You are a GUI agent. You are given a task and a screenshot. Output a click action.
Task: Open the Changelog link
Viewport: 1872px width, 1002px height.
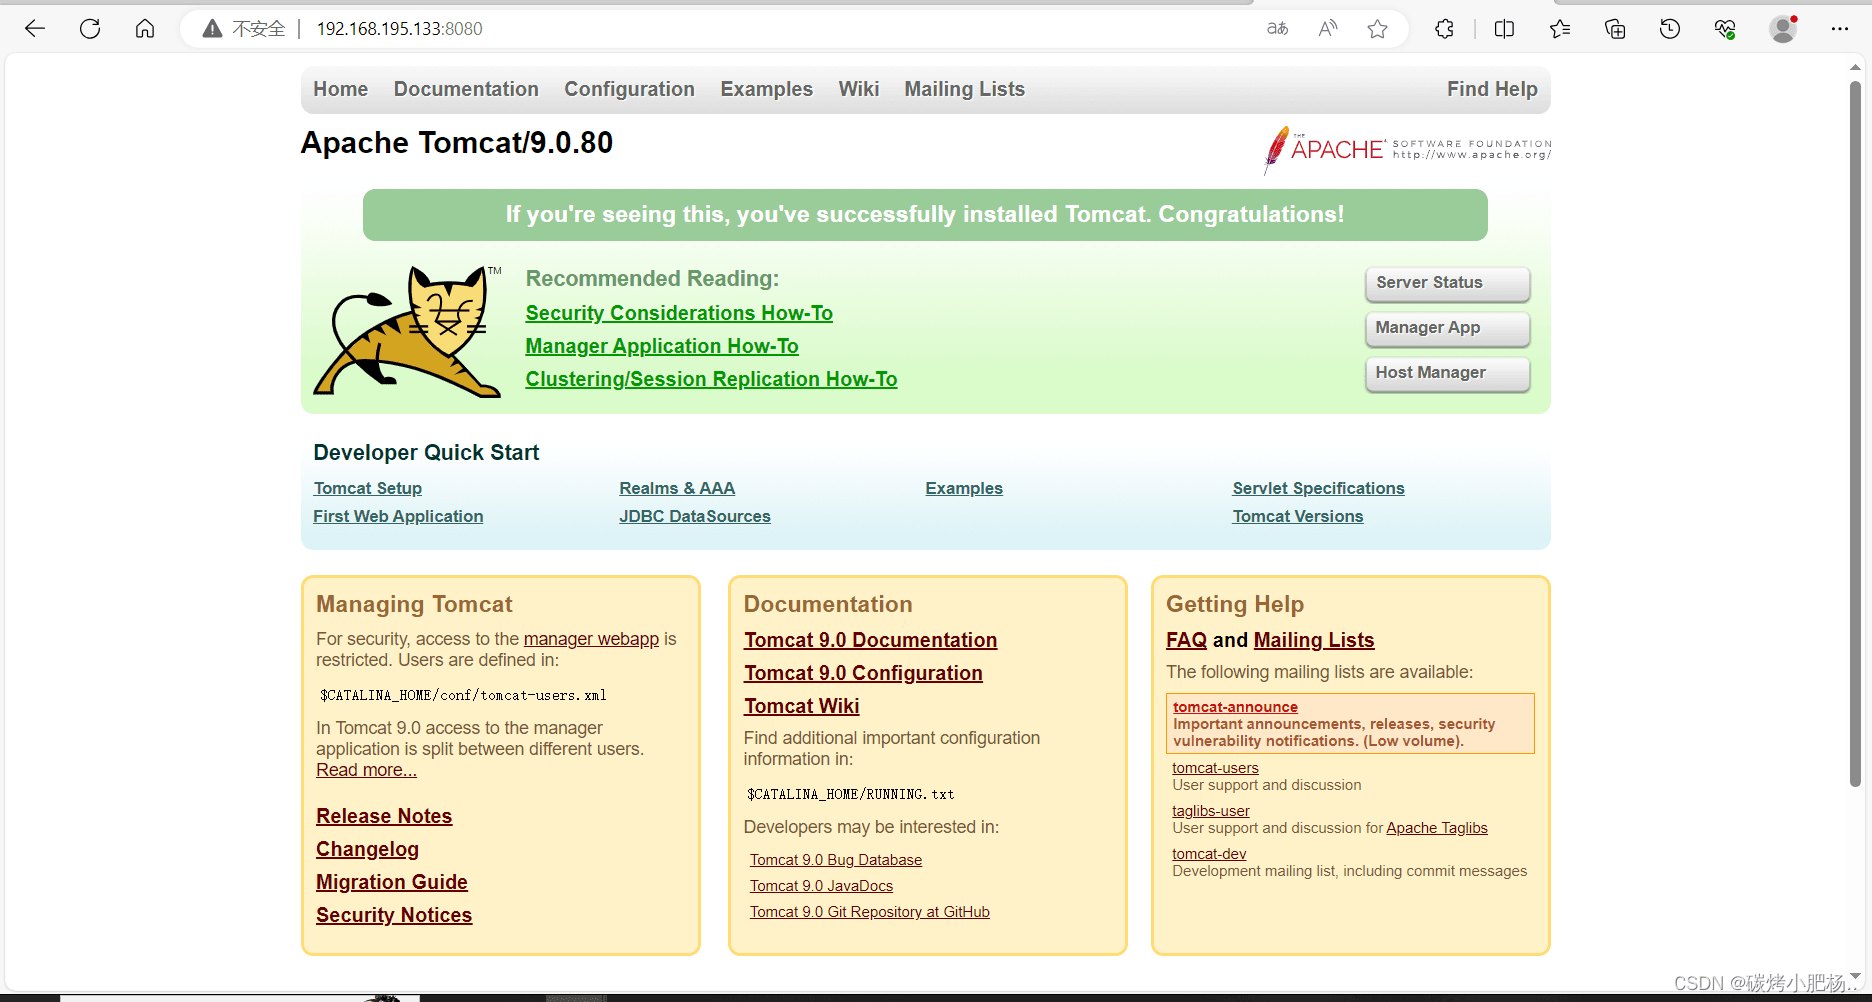tap(367, 849)
